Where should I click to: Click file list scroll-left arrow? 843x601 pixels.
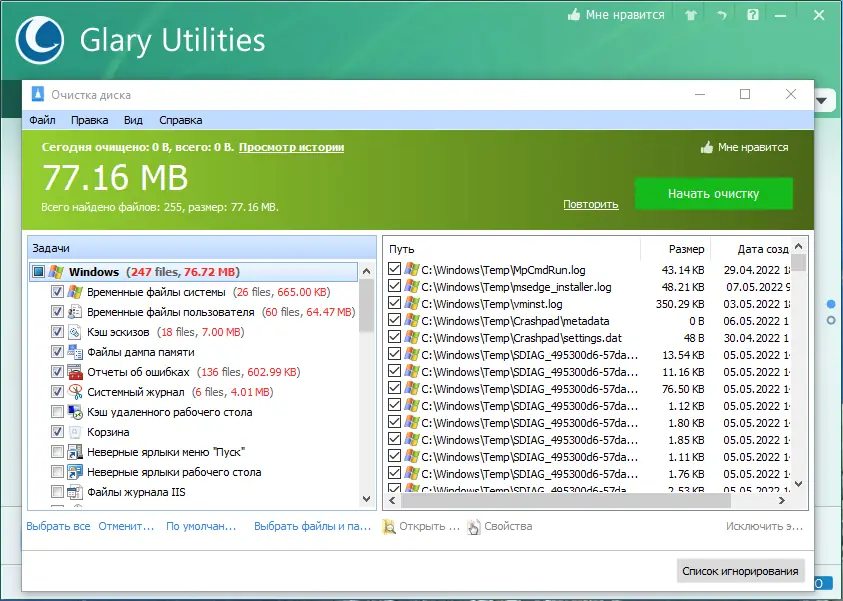[x=392, y=500]
